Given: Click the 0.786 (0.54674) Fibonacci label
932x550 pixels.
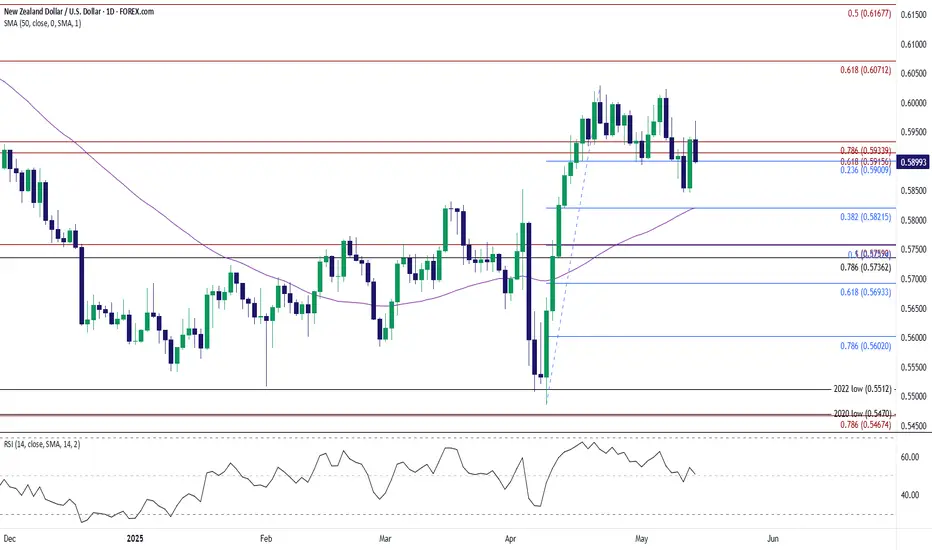Looking at the screenshot, I should (865, 425).
